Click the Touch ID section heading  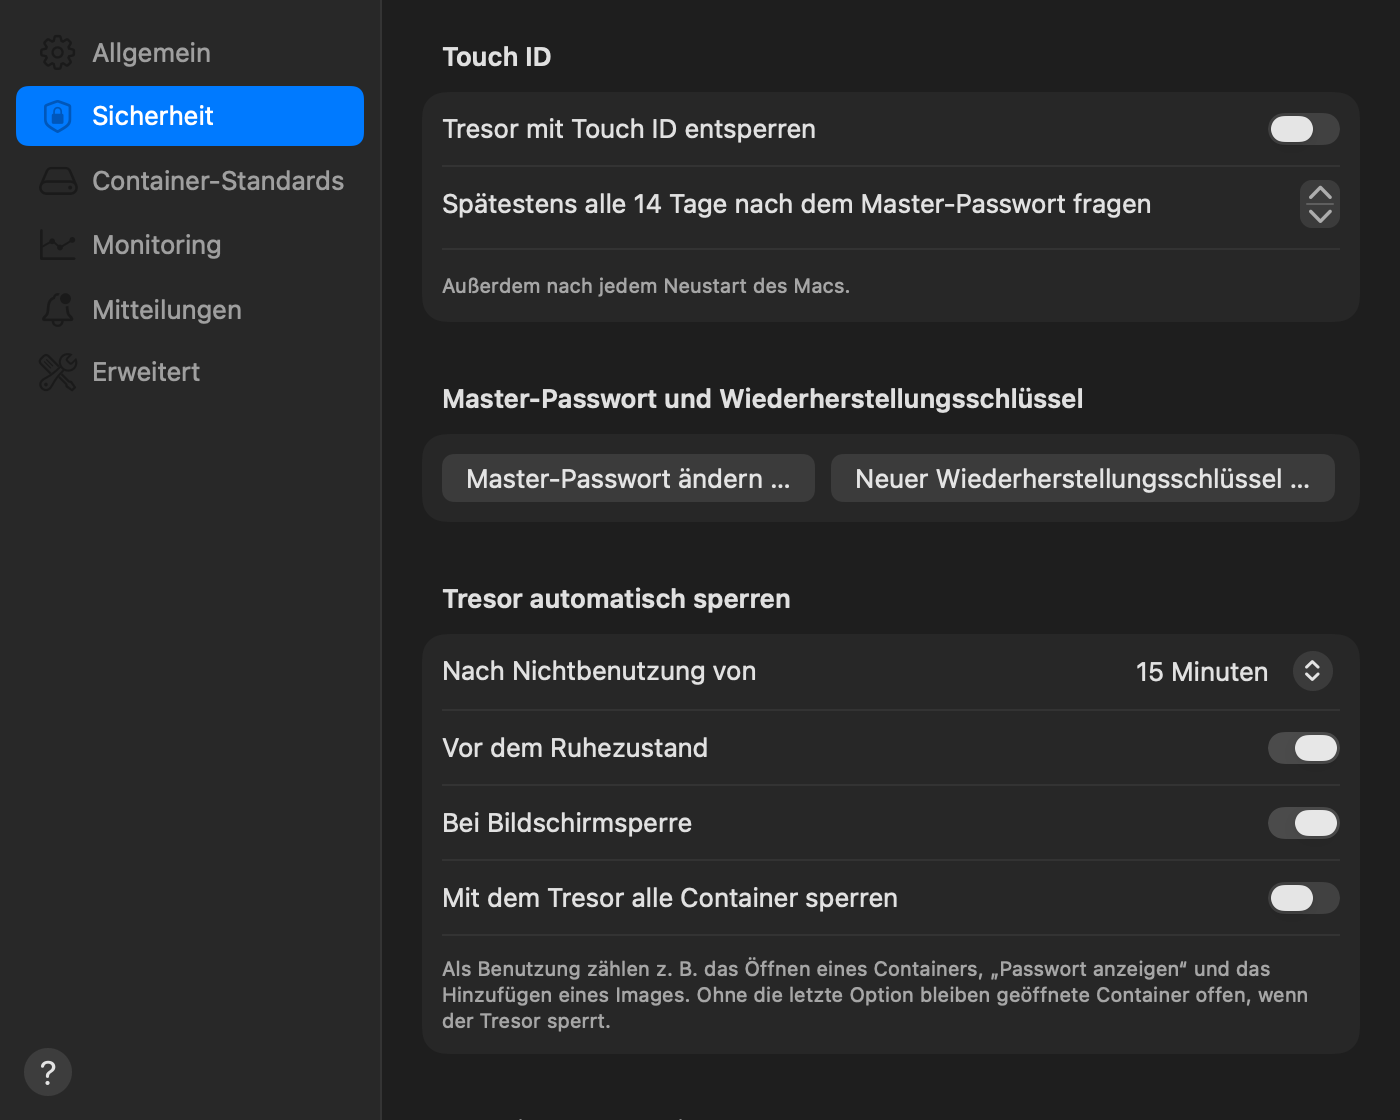(x=497, y=57)
